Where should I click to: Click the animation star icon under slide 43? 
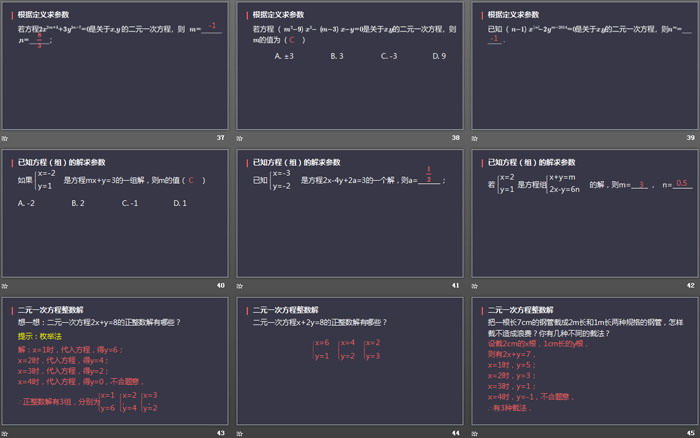(5, 434)
